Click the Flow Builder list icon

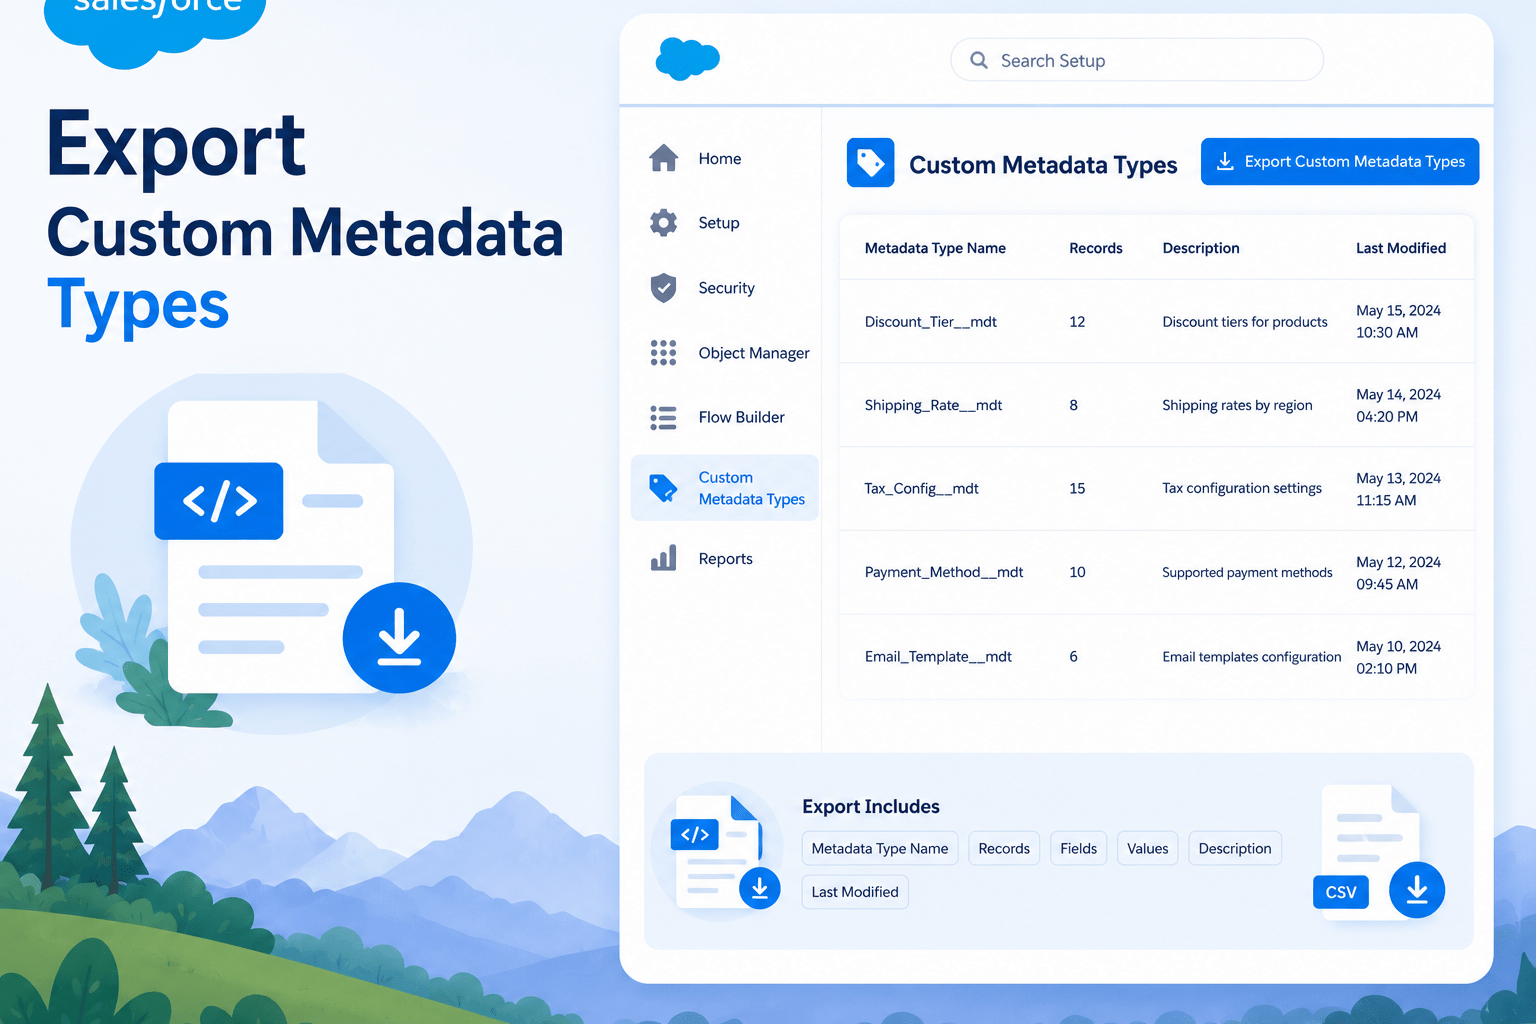663,417
